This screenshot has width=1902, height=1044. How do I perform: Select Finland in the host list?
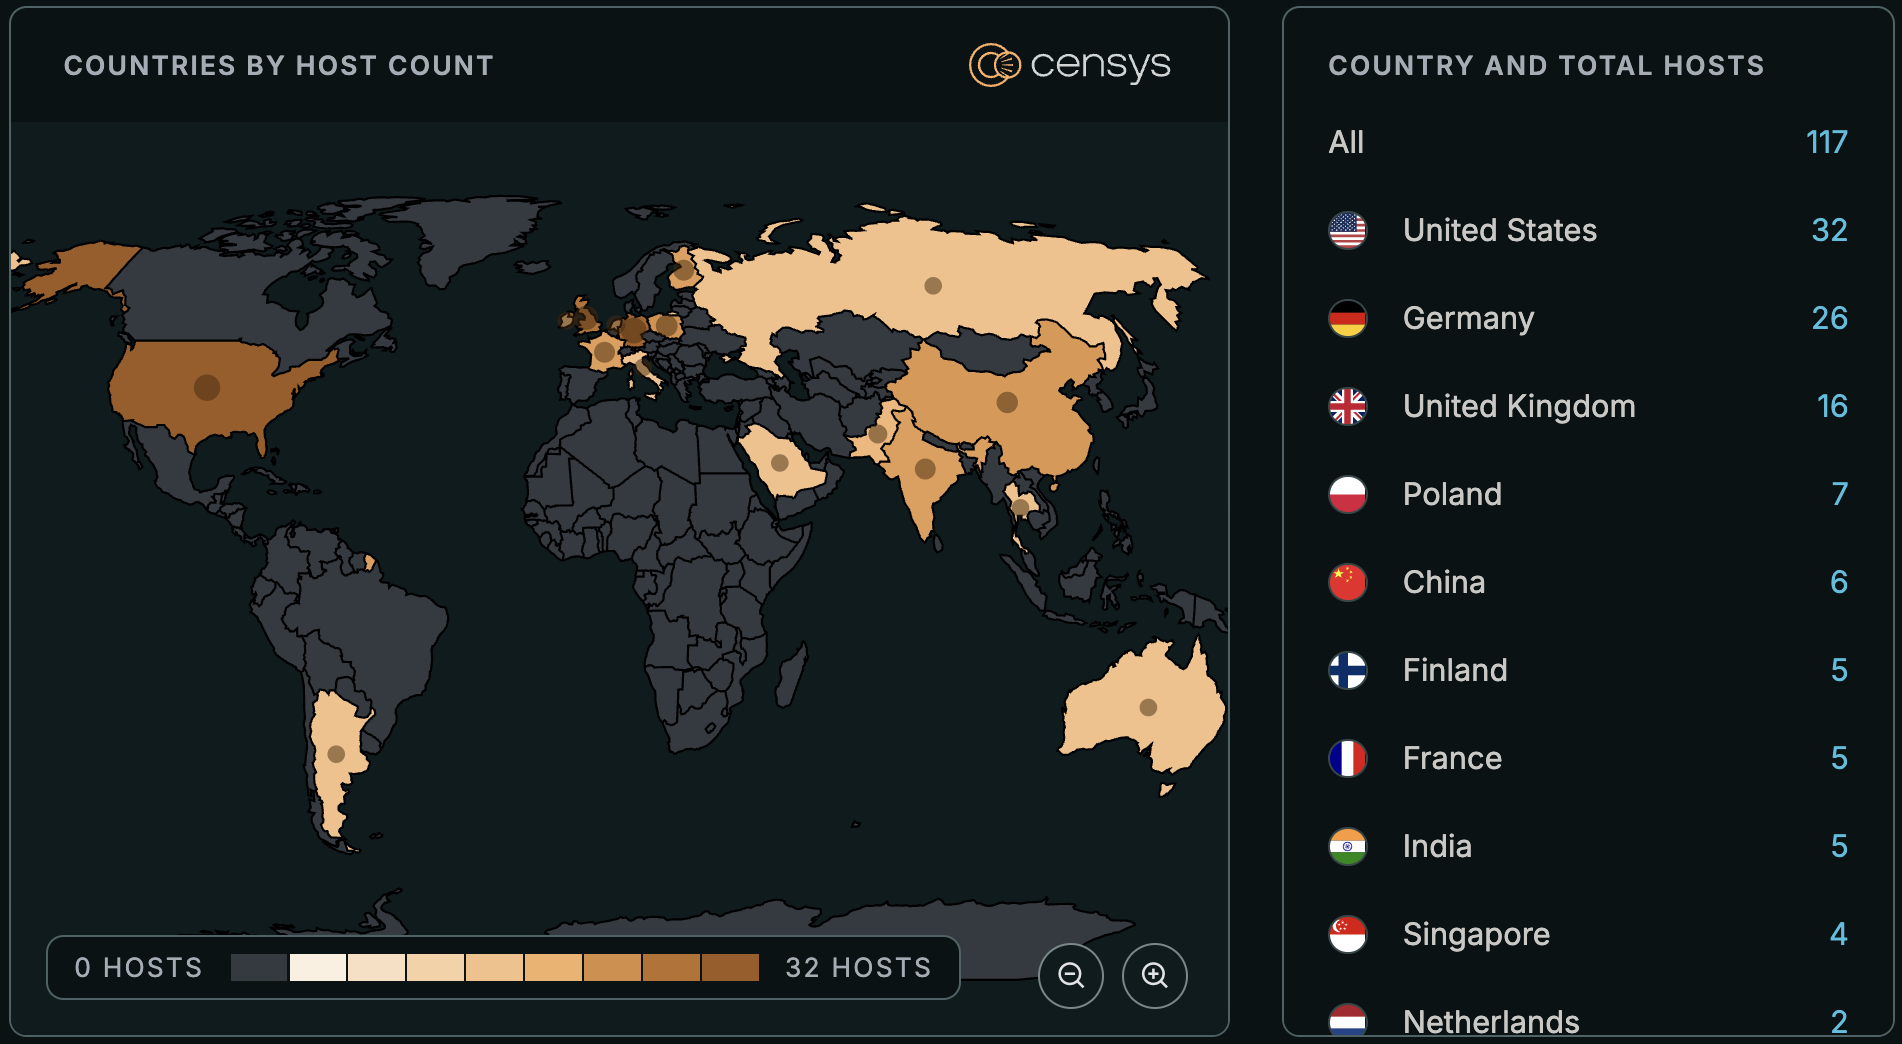click(1588, 670)
